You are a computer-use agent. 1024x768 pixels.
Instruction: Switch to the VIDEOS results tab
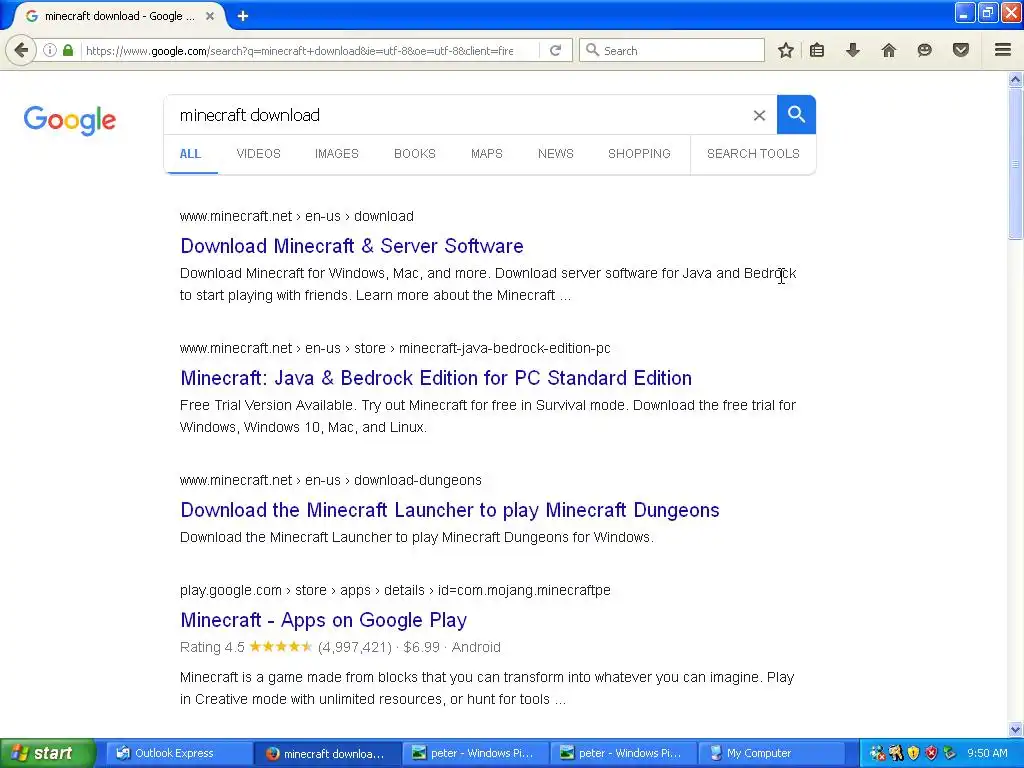[259, 153]
